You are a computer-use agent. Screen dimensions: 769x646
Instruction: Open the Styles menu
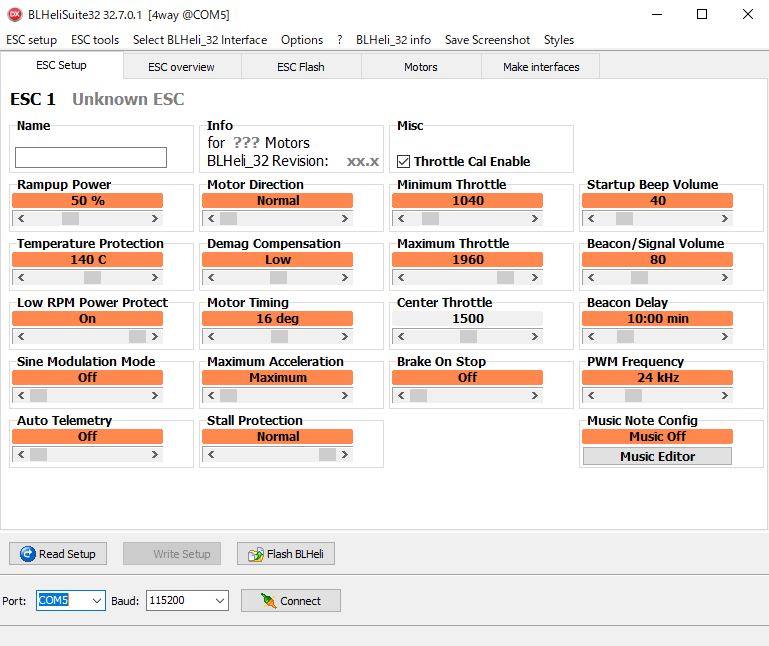click(559, 40)
